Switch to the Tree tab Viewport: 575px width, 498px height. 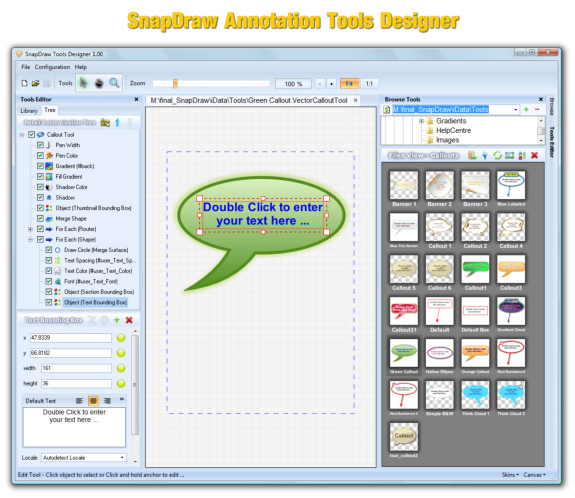coord(50,110)
